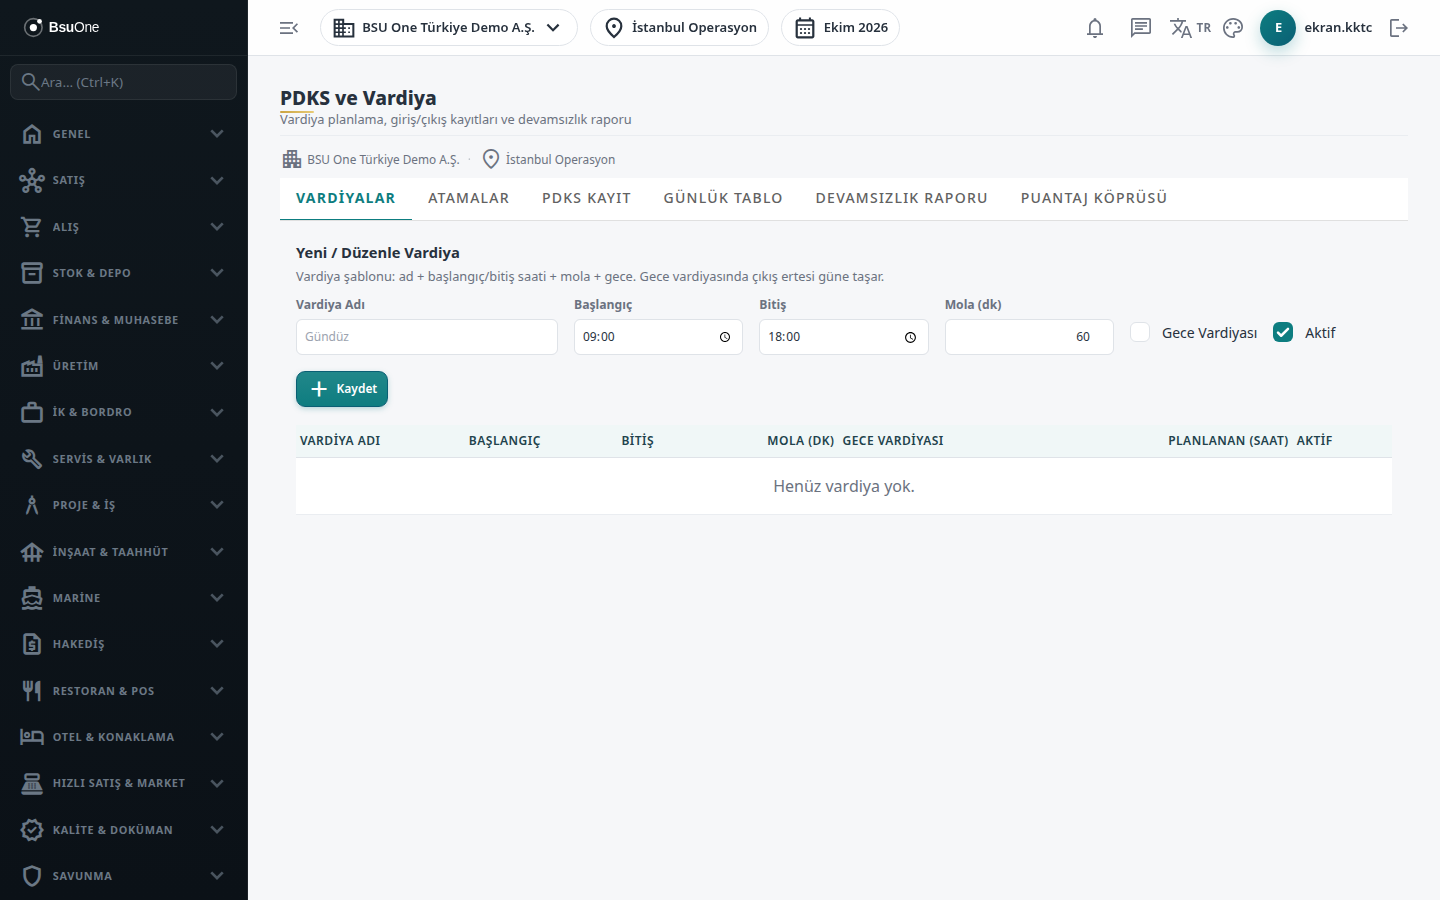The image size is (1440, 900).
Task: Uncheck the Aktif checkbox
Action: pos(1283,332)
